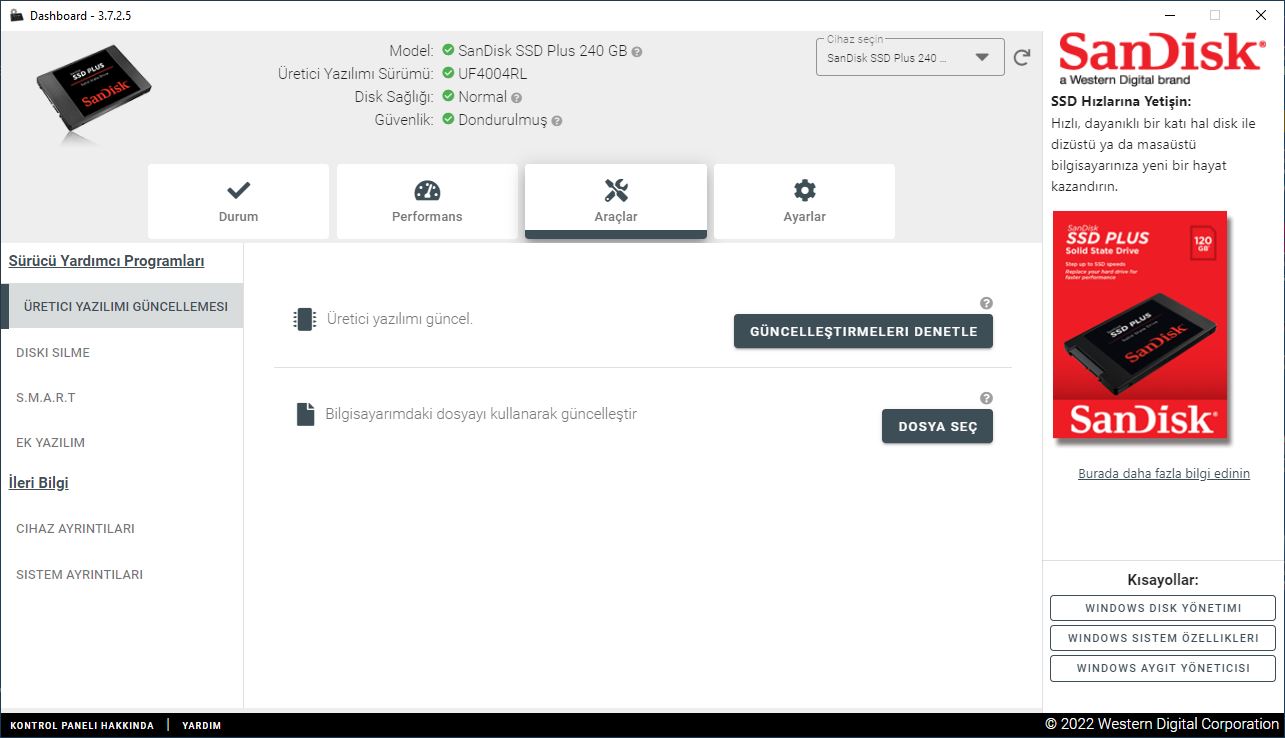The image size is (1285, 738).
Task: Click Burada daha fazla bilgi edinin link
Action: click(1164, 474)
